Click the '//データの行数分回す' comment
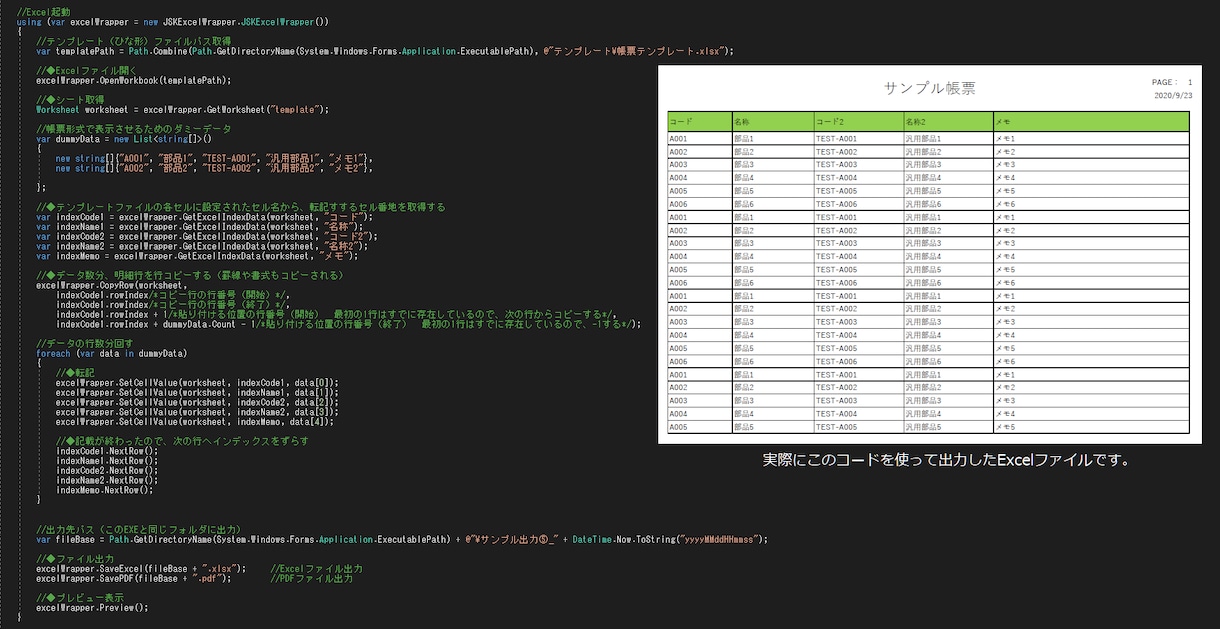This screenshot has height=629, width=1220. (x=84, y=344)
